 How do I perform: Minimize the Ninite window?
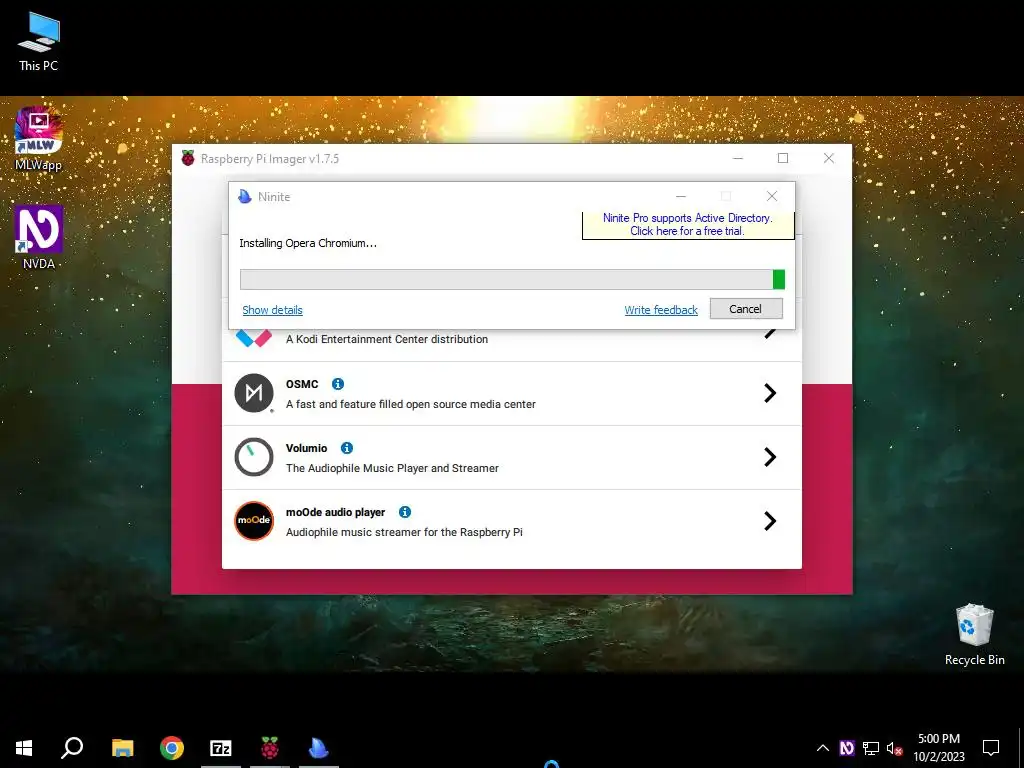coord(680,197)
